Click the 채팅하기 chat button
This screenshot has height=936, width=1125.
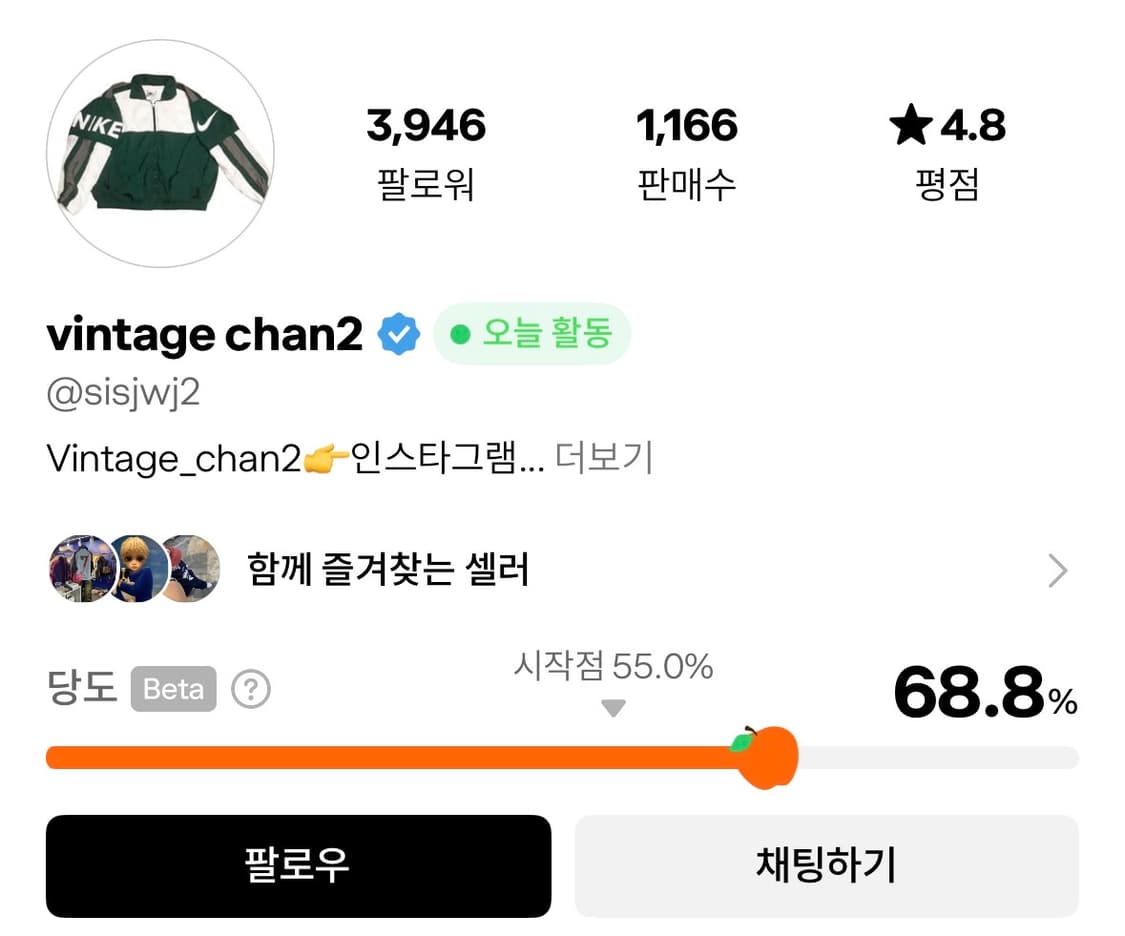click(x=827, y=866)
